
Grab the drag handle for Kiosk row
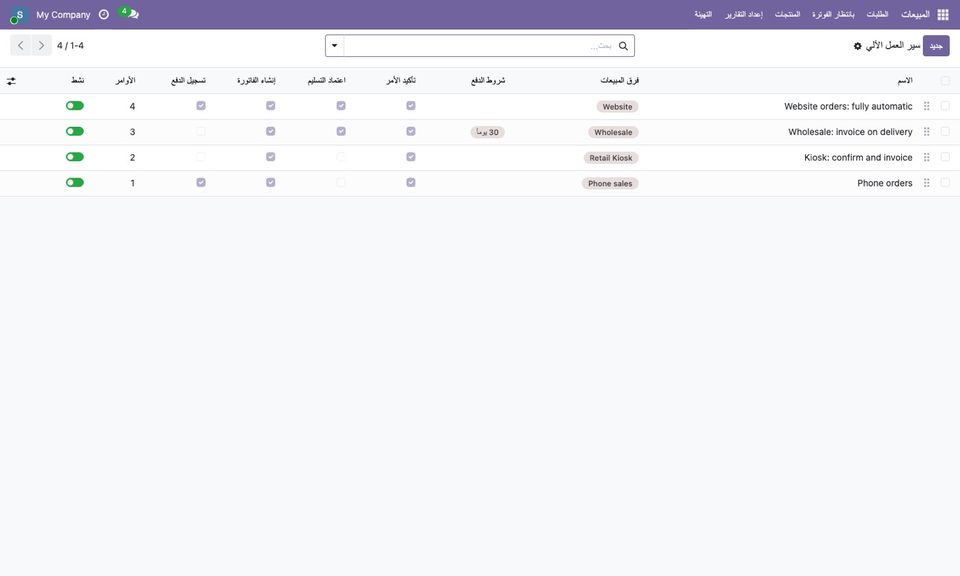[x=926, y=157]
